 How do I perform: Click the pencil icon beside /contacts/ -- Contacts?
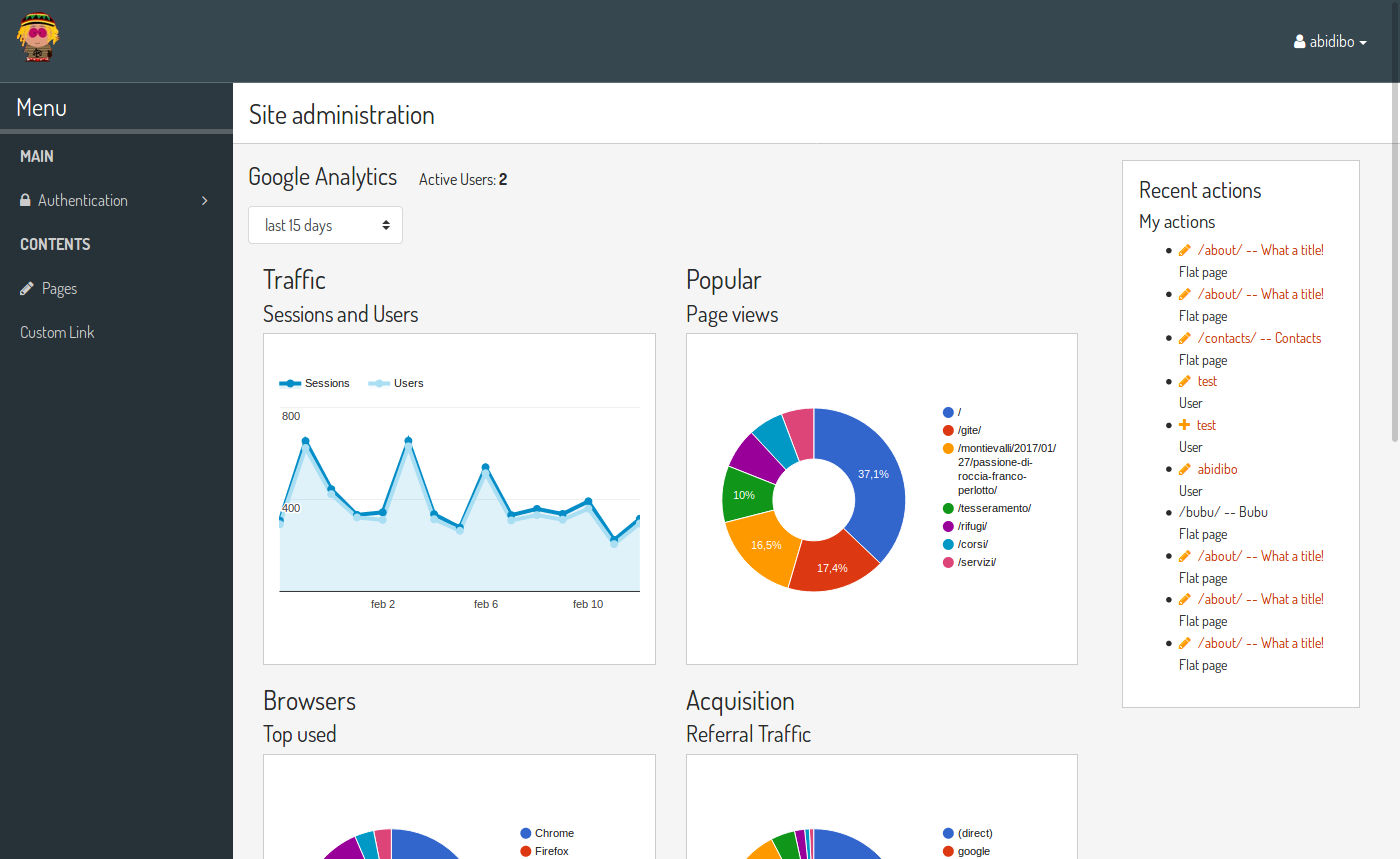(x=1185, y=338)
